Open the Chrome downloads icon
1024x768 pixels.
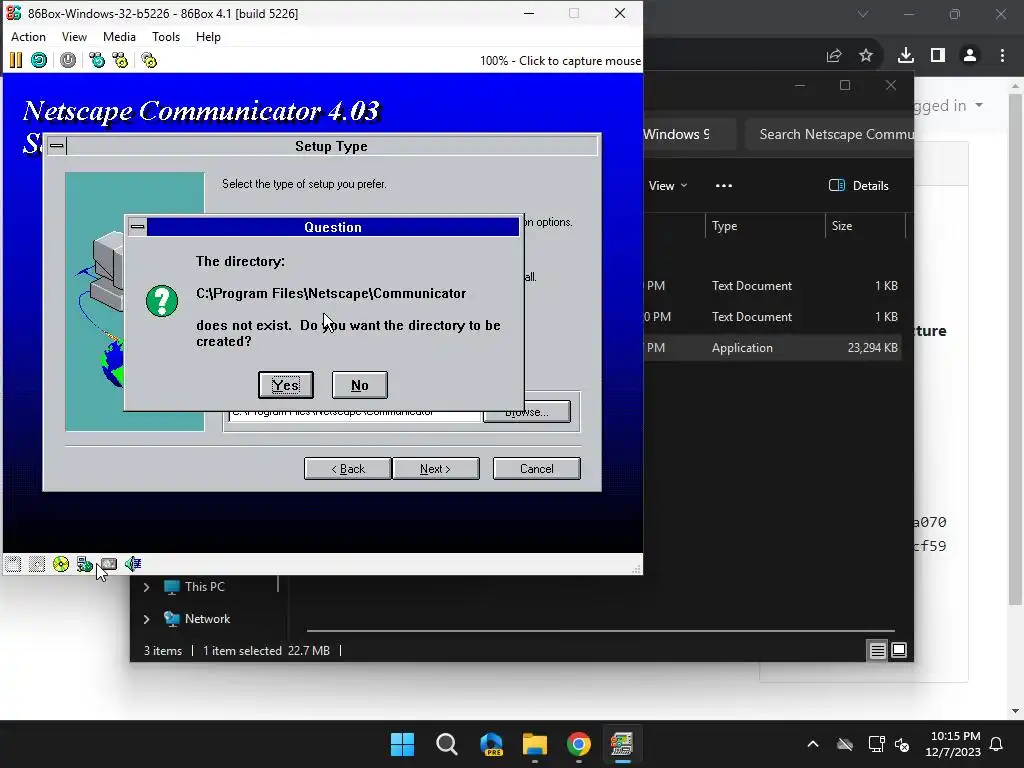click(906, 56)
